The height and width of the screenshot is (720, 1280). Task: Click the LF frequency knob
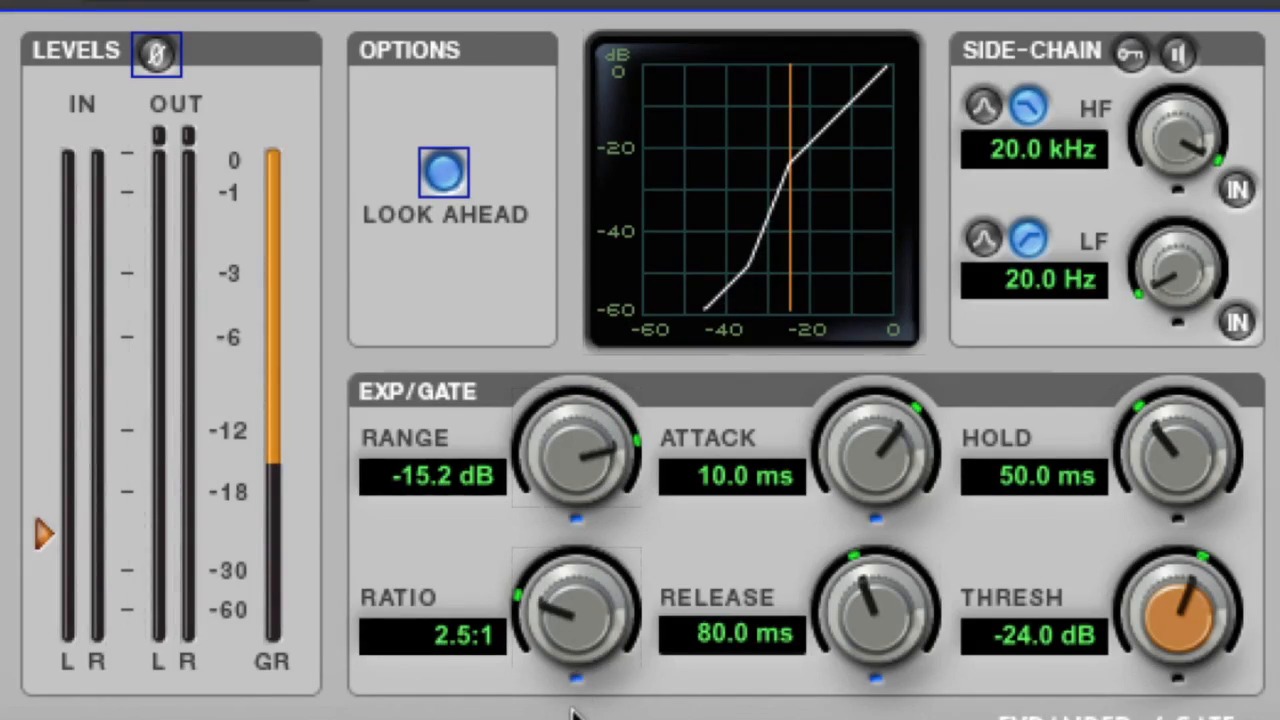pos(1178,270)
